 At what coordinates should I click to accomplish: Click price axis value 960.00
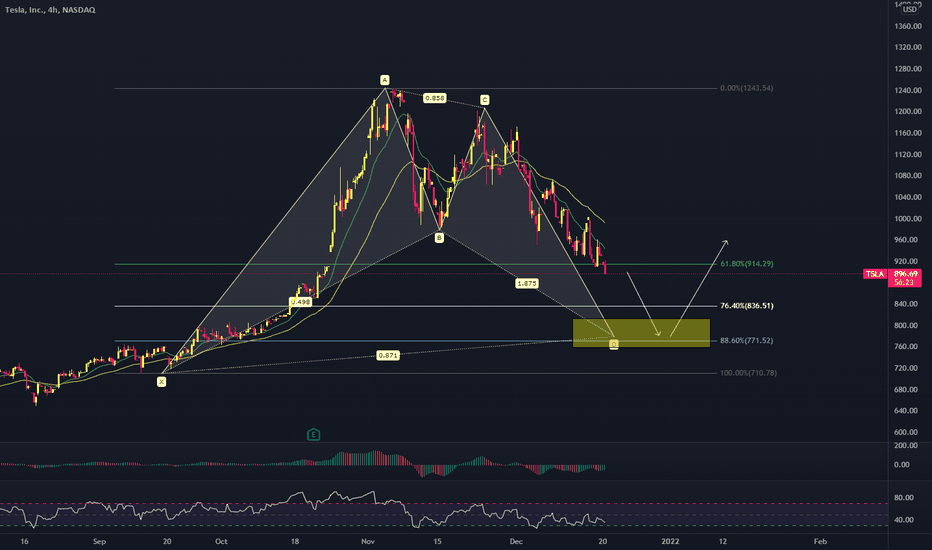[x=908, y=240]
